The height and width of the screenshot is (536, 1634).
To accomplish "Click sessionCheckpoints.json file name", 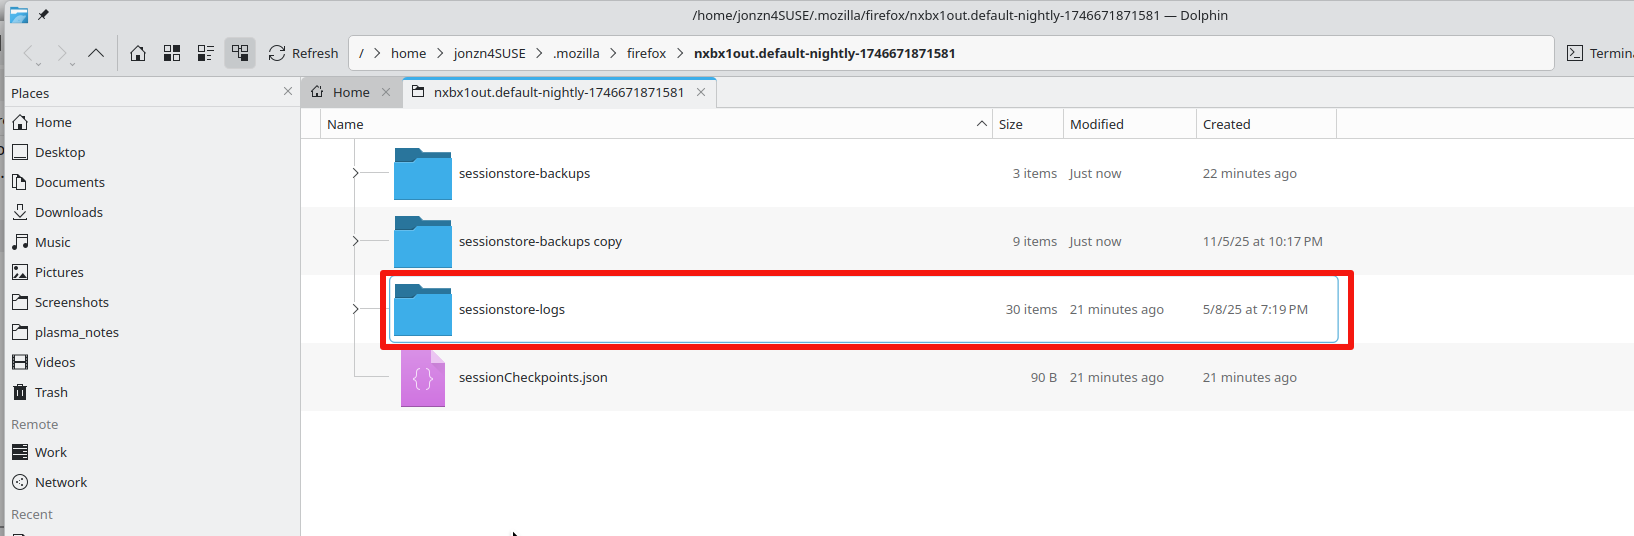I will 533,377.
